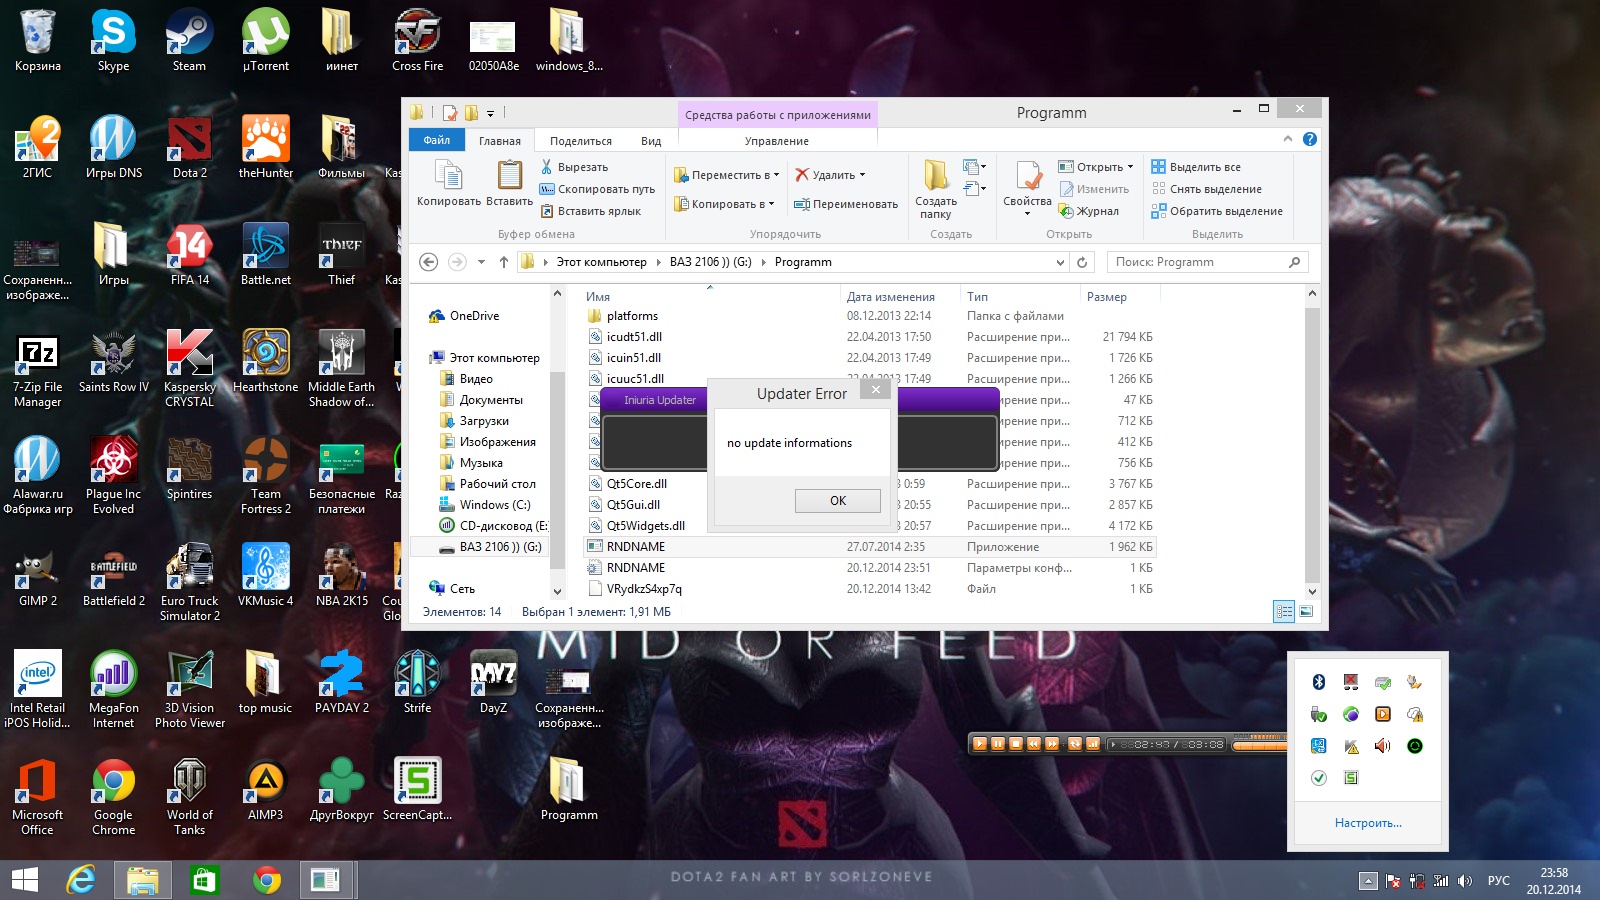Open recent locations dropdown arrow

point(481,262)
